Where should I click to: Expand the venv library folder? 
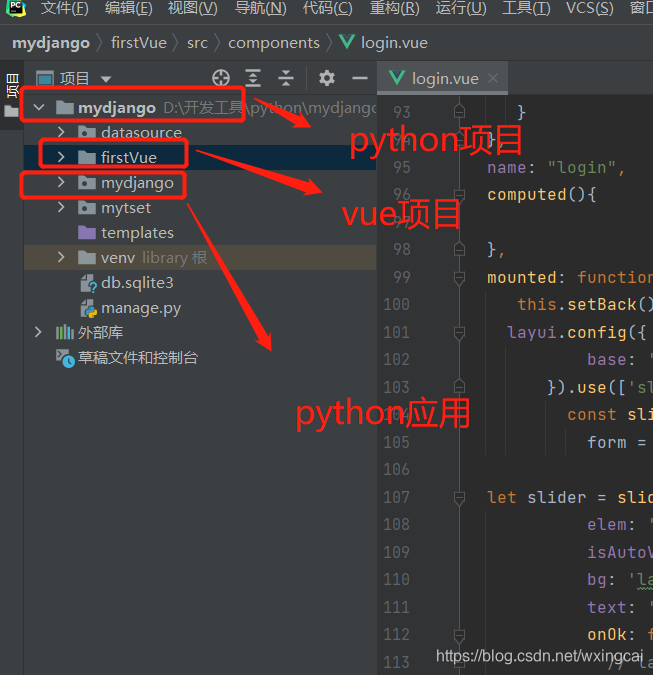pyautogui.click(x=61, y=257)
